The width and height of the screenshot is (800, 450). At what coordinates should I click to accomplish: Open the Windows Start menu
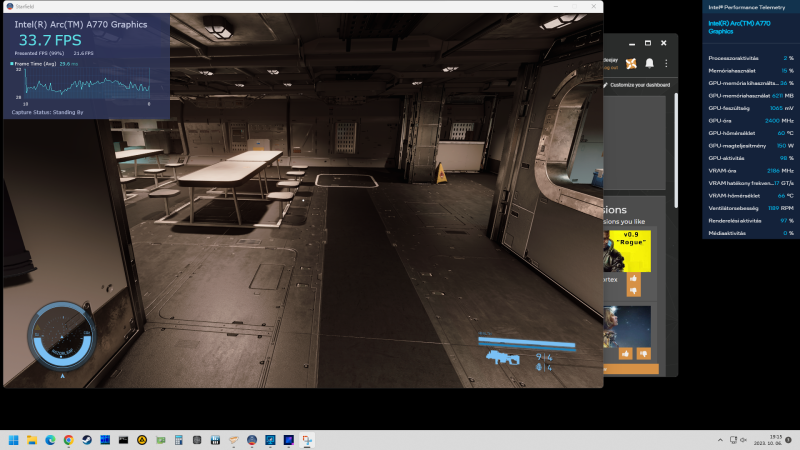click(13, 440)
